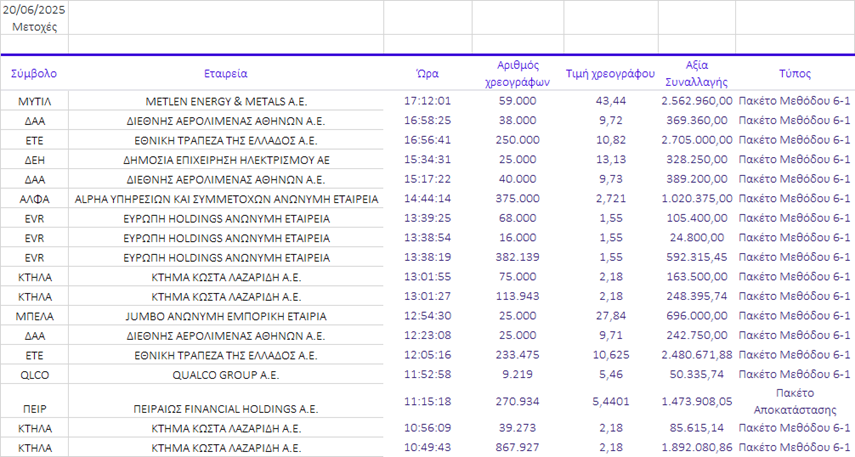
Task: Select ΔΗΜΟΣΙΑ ΕΠΙΧΕΙΡΗΣΗ ΗΛΕΚΤΡΙΣΜΟΥ ΑΕ cell
Action: (x=226, y=160)
